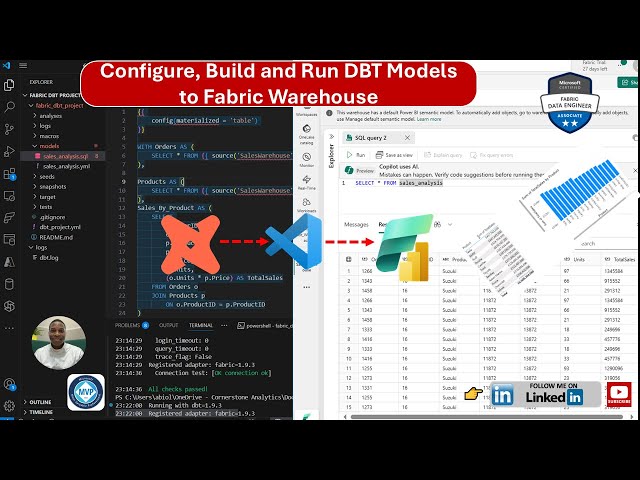Follow the Learn more link
Viewport: 640px width, 480px height.
point(429,119)
